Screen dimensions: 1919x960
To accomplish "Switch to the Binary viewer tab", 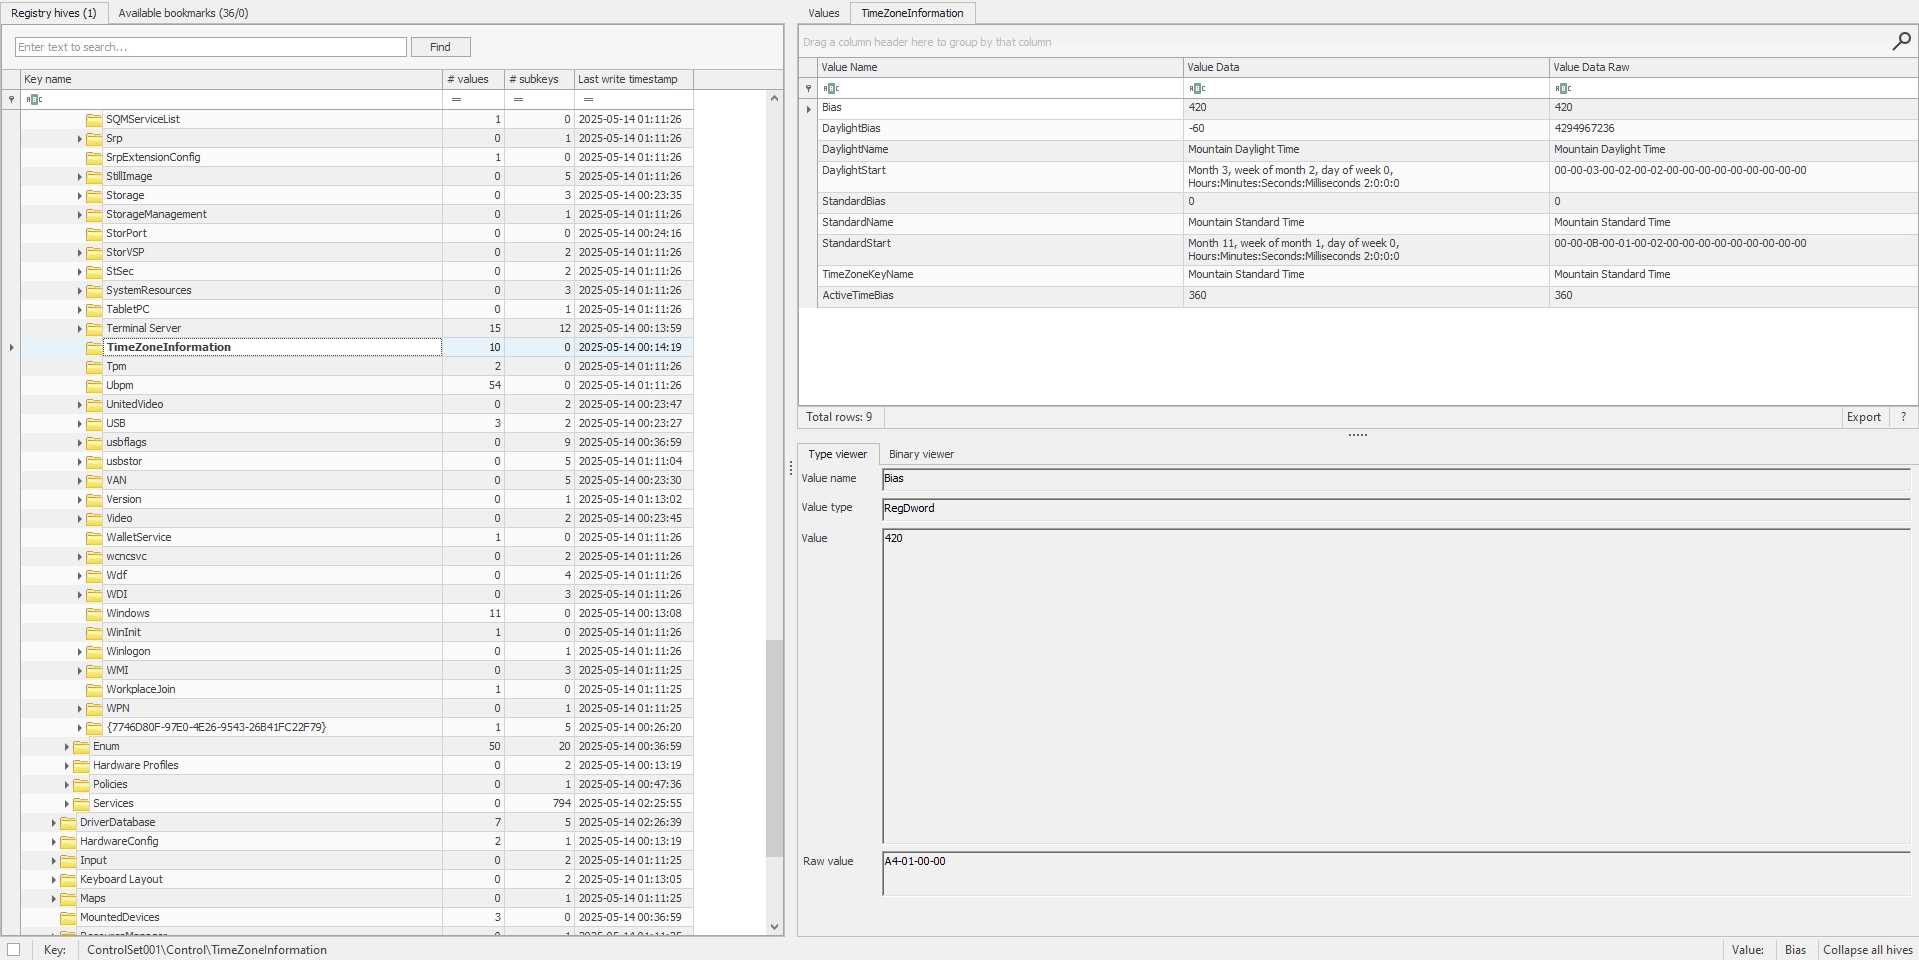I will (x=921, y=454).
